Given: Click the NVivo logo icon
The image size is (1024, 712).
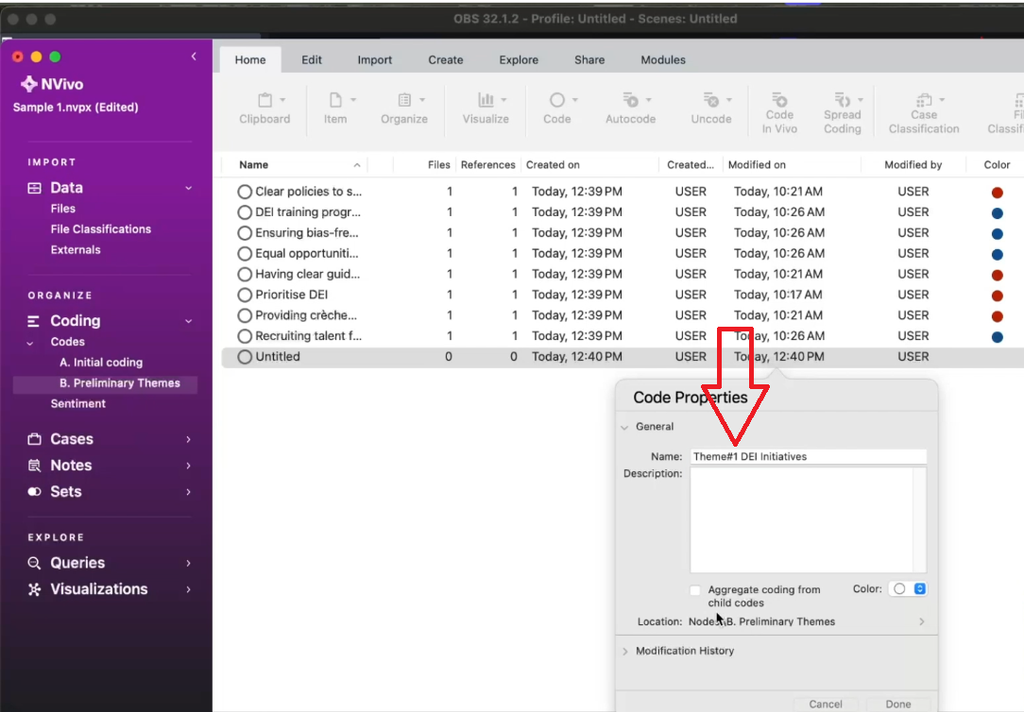Looking at the screenshot, I should click(x=29, y=84).
